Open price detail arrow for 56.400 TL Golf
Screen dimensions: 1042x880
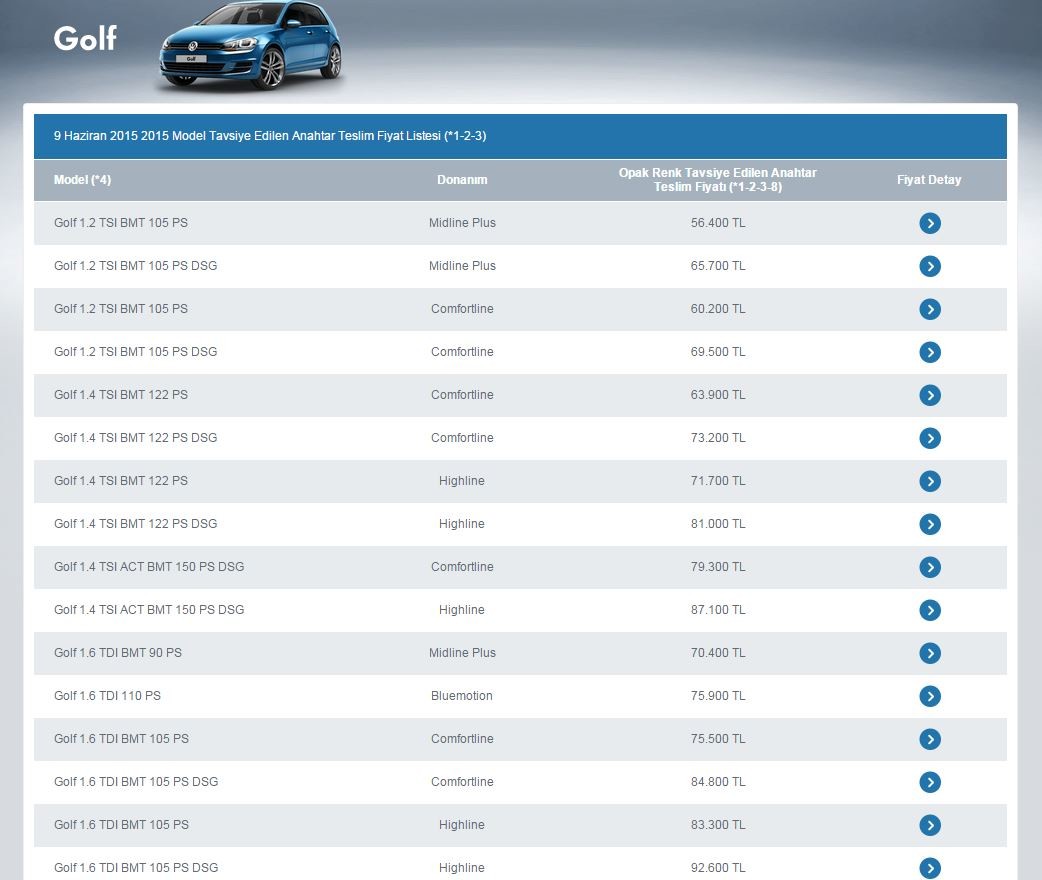930,223
